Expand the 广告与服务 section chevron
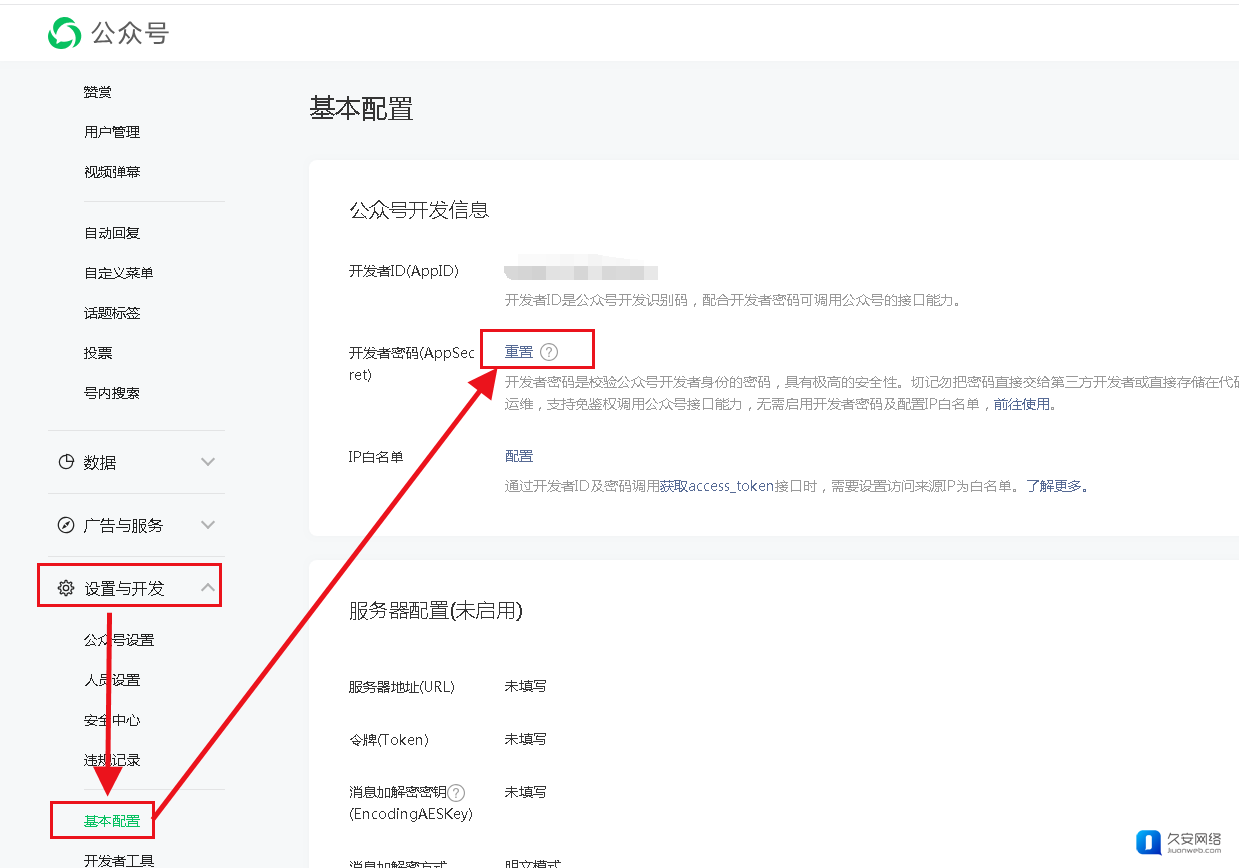This screenshot has width=1239, height=868. pyautogui.click(x=208, y=525)
